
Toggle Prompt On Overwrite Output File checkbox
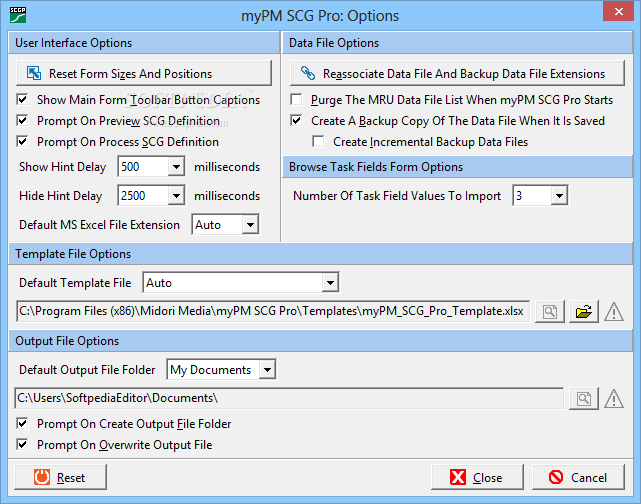22,444
